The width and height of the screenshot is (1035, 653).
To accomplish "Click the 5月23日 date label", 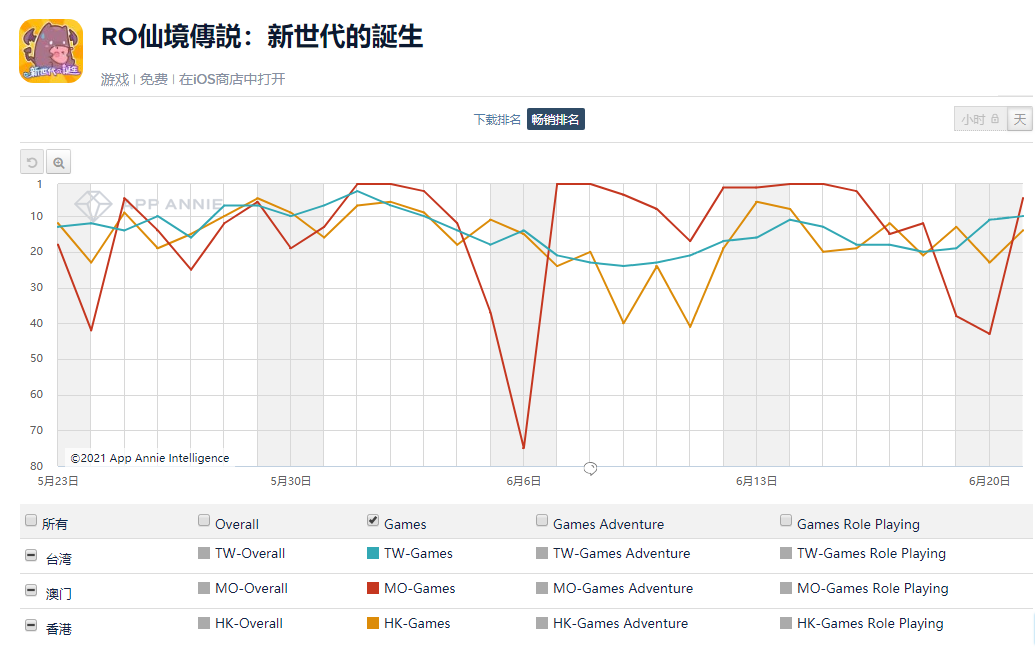I will [x=58, y=481].
